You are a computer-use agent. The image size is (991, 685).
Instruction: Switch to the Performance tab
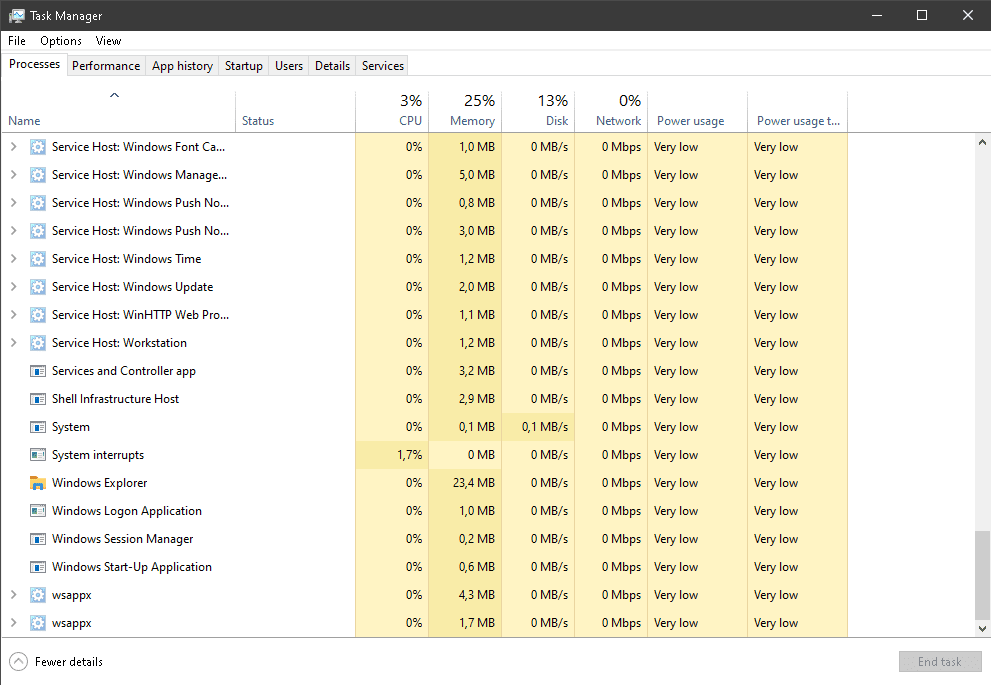tap(106, 66)
